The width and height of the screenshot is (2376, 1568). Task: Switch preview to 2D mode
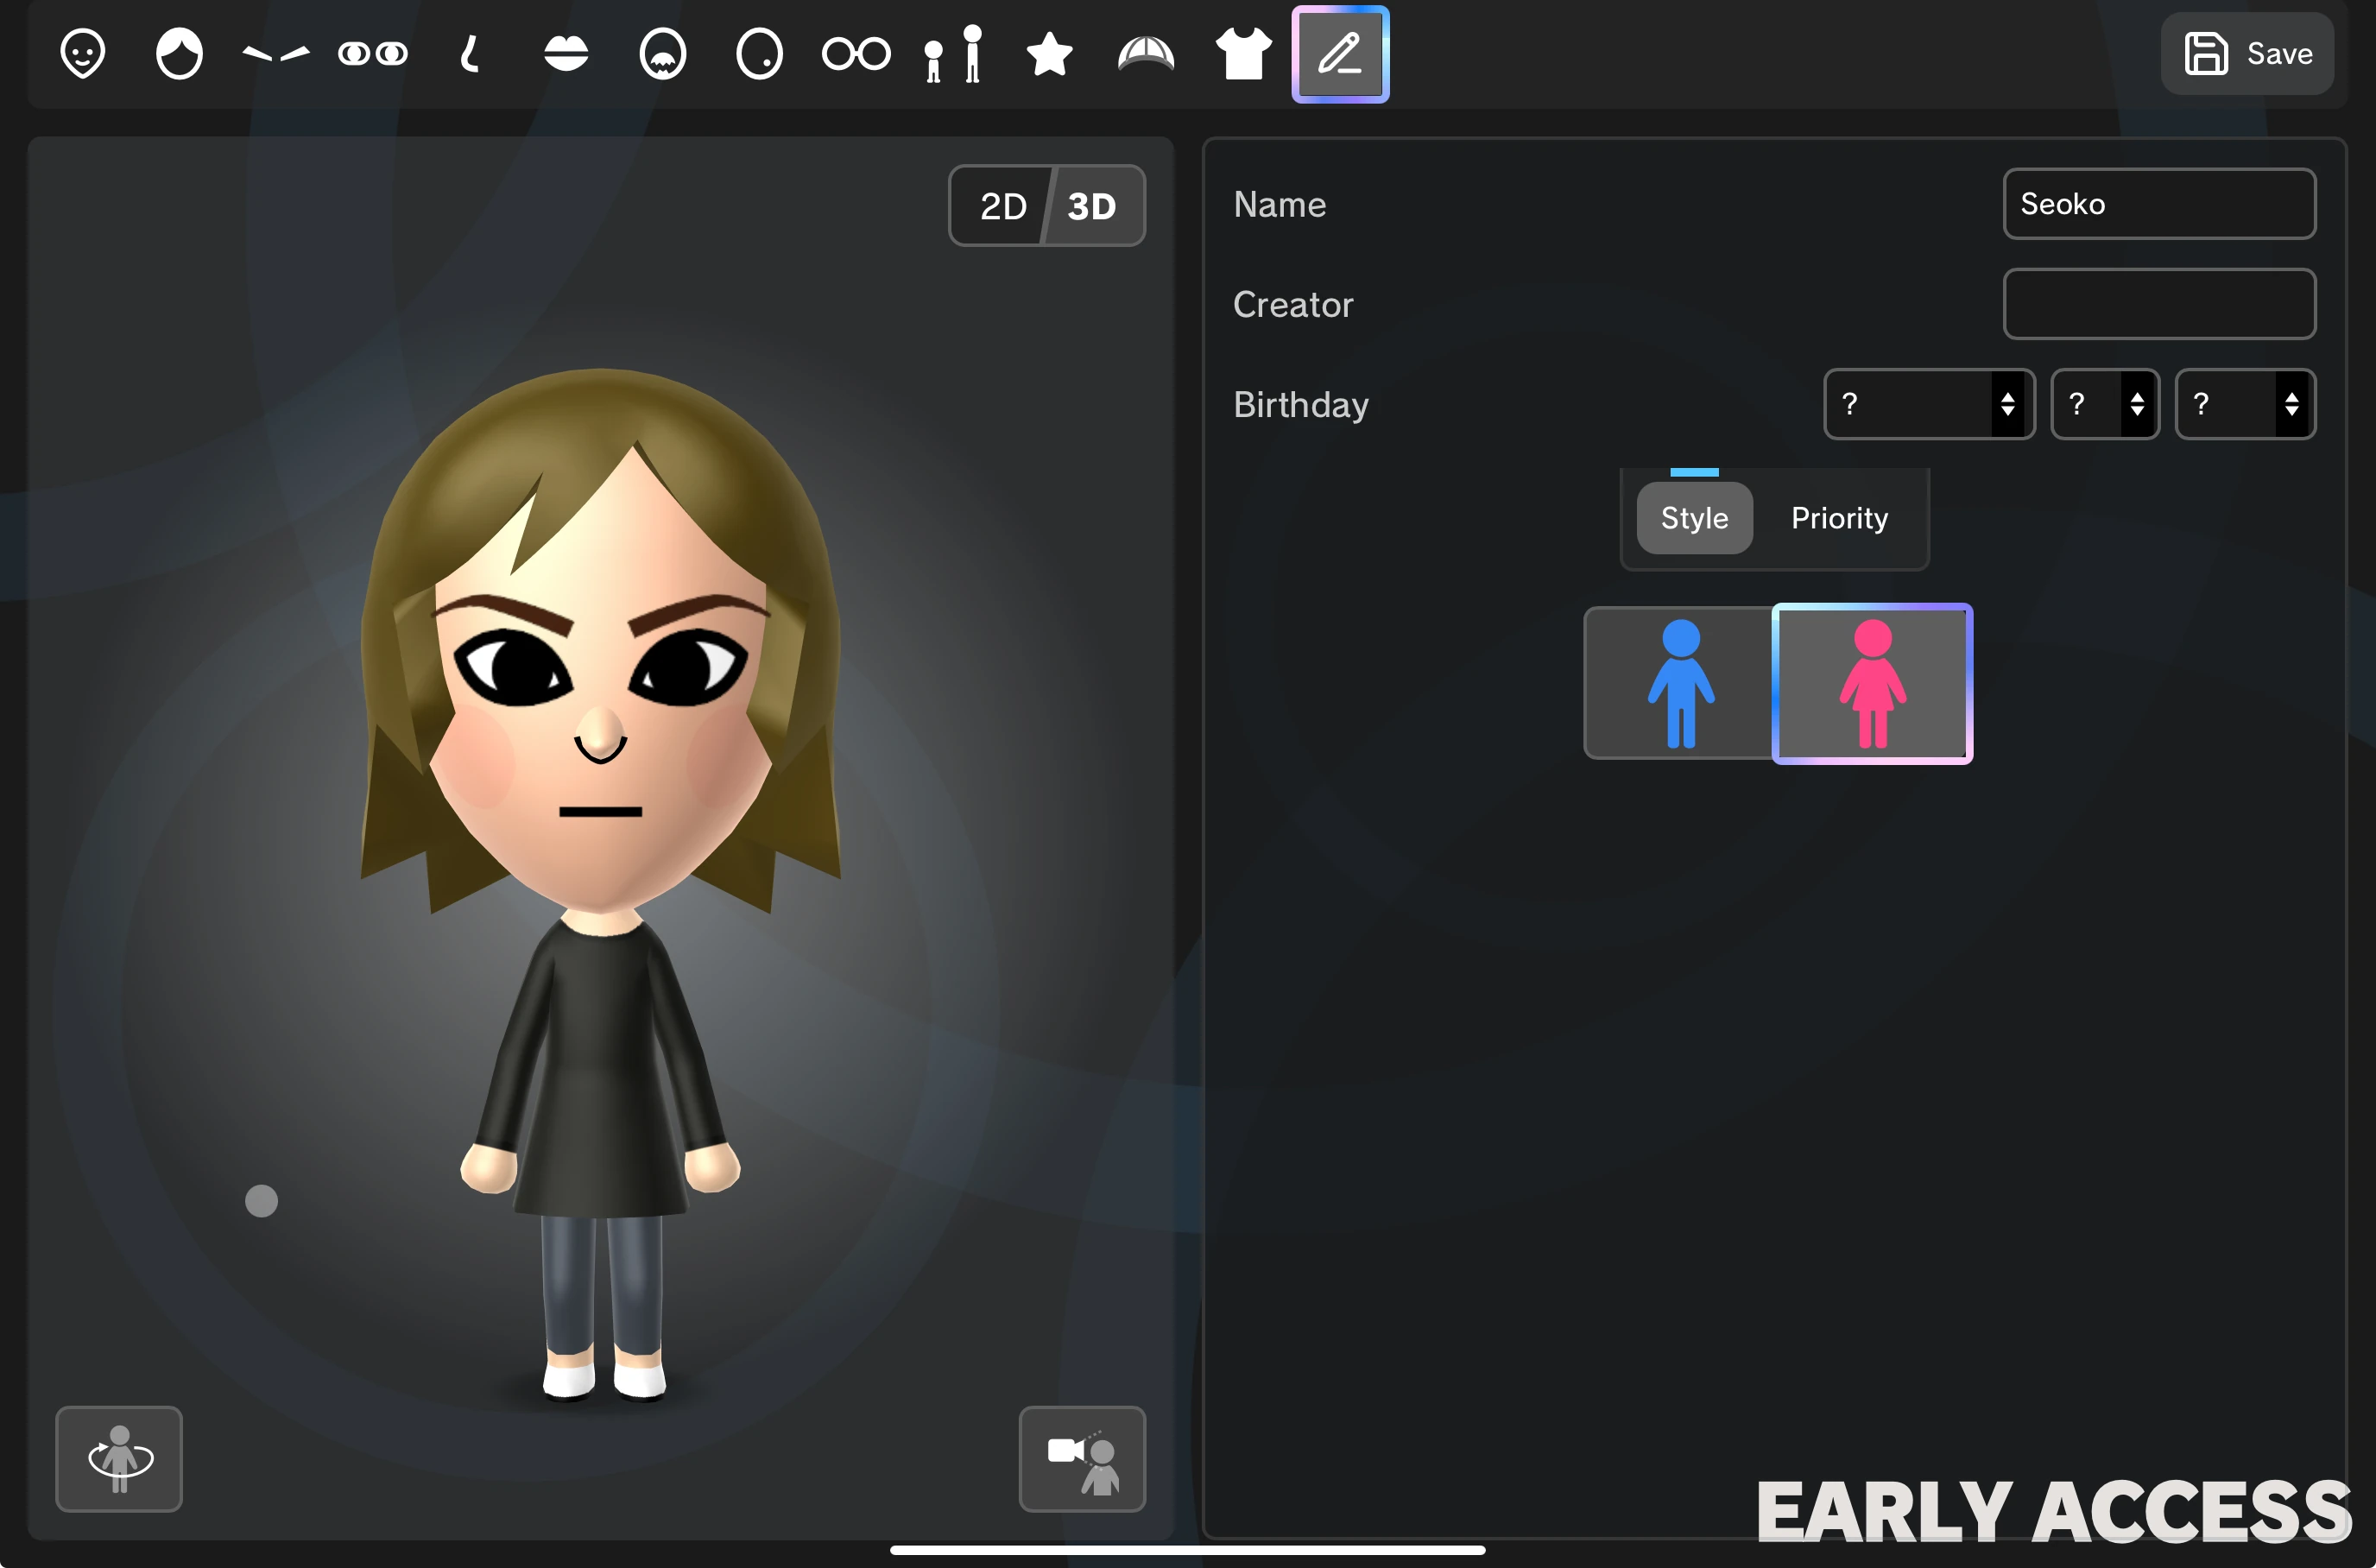pos(1002,206)
